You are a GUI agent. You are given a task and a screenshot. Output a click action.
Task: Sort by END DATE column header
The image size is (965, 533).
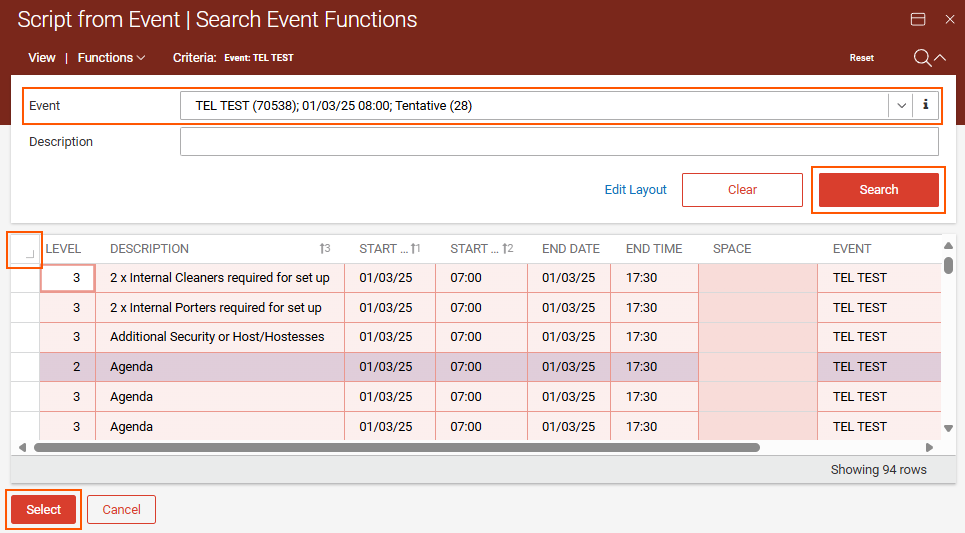[571, 249]
